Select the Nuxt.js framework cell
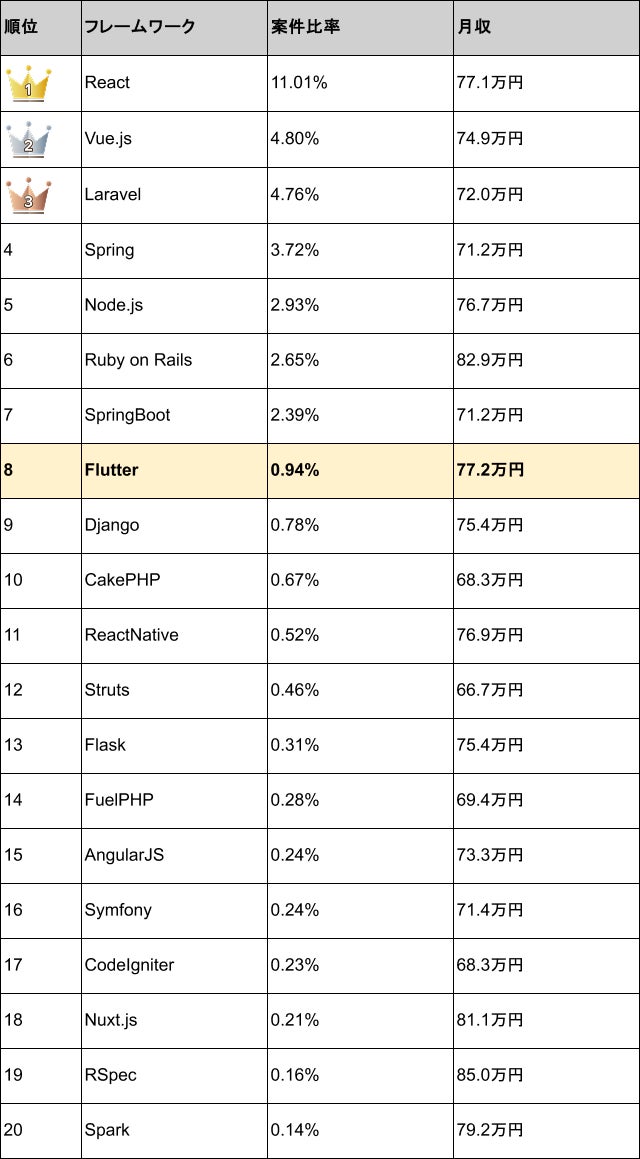Screen dimensions: 640x1159 point(174,1021)
